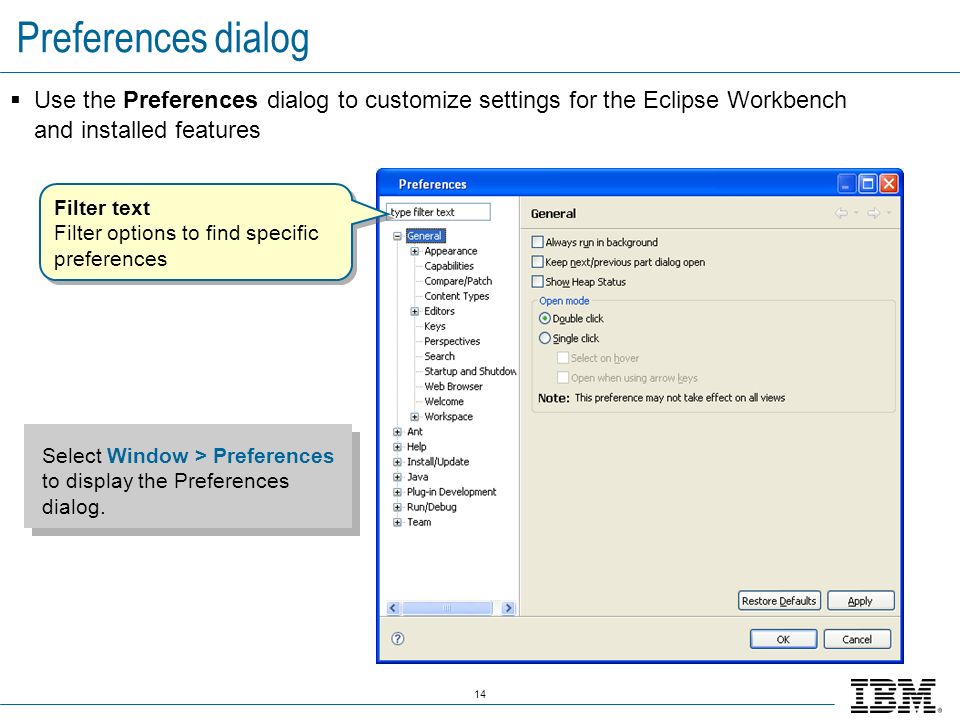960x720 pixels.
Task: Click the tree scroll right arrow
Action: [508, 608]
